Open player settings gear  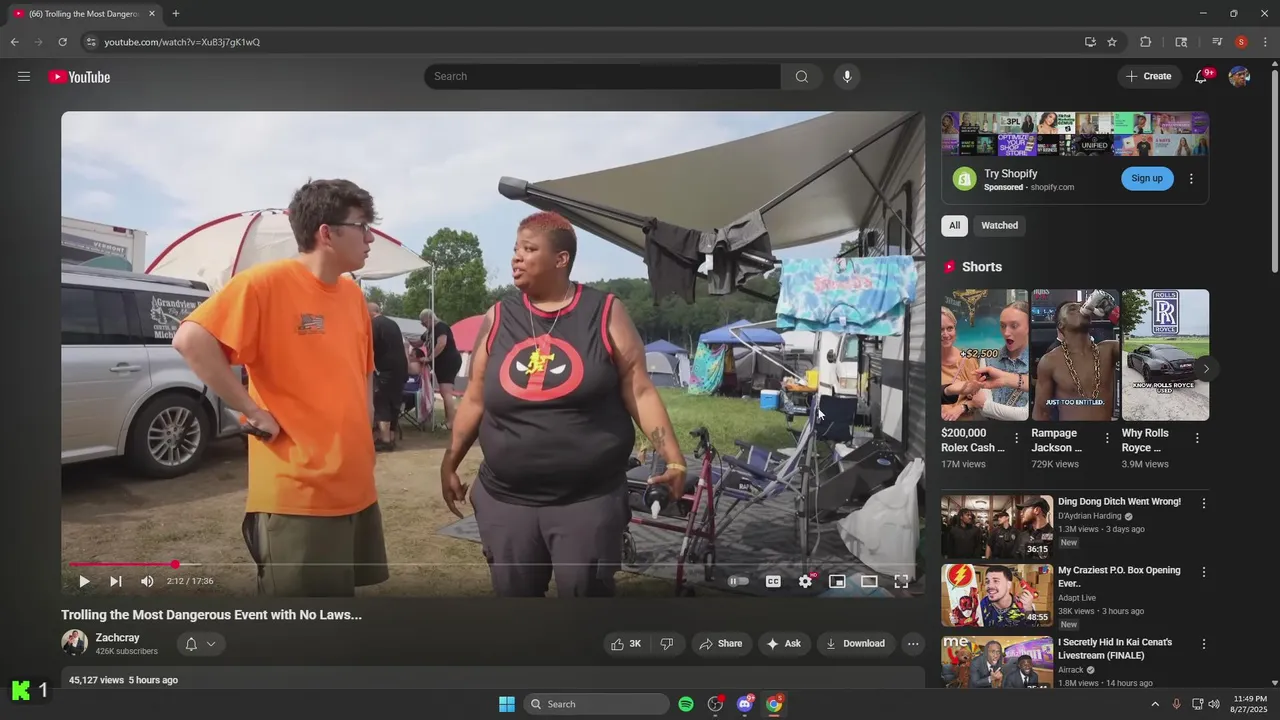(806, 581)
